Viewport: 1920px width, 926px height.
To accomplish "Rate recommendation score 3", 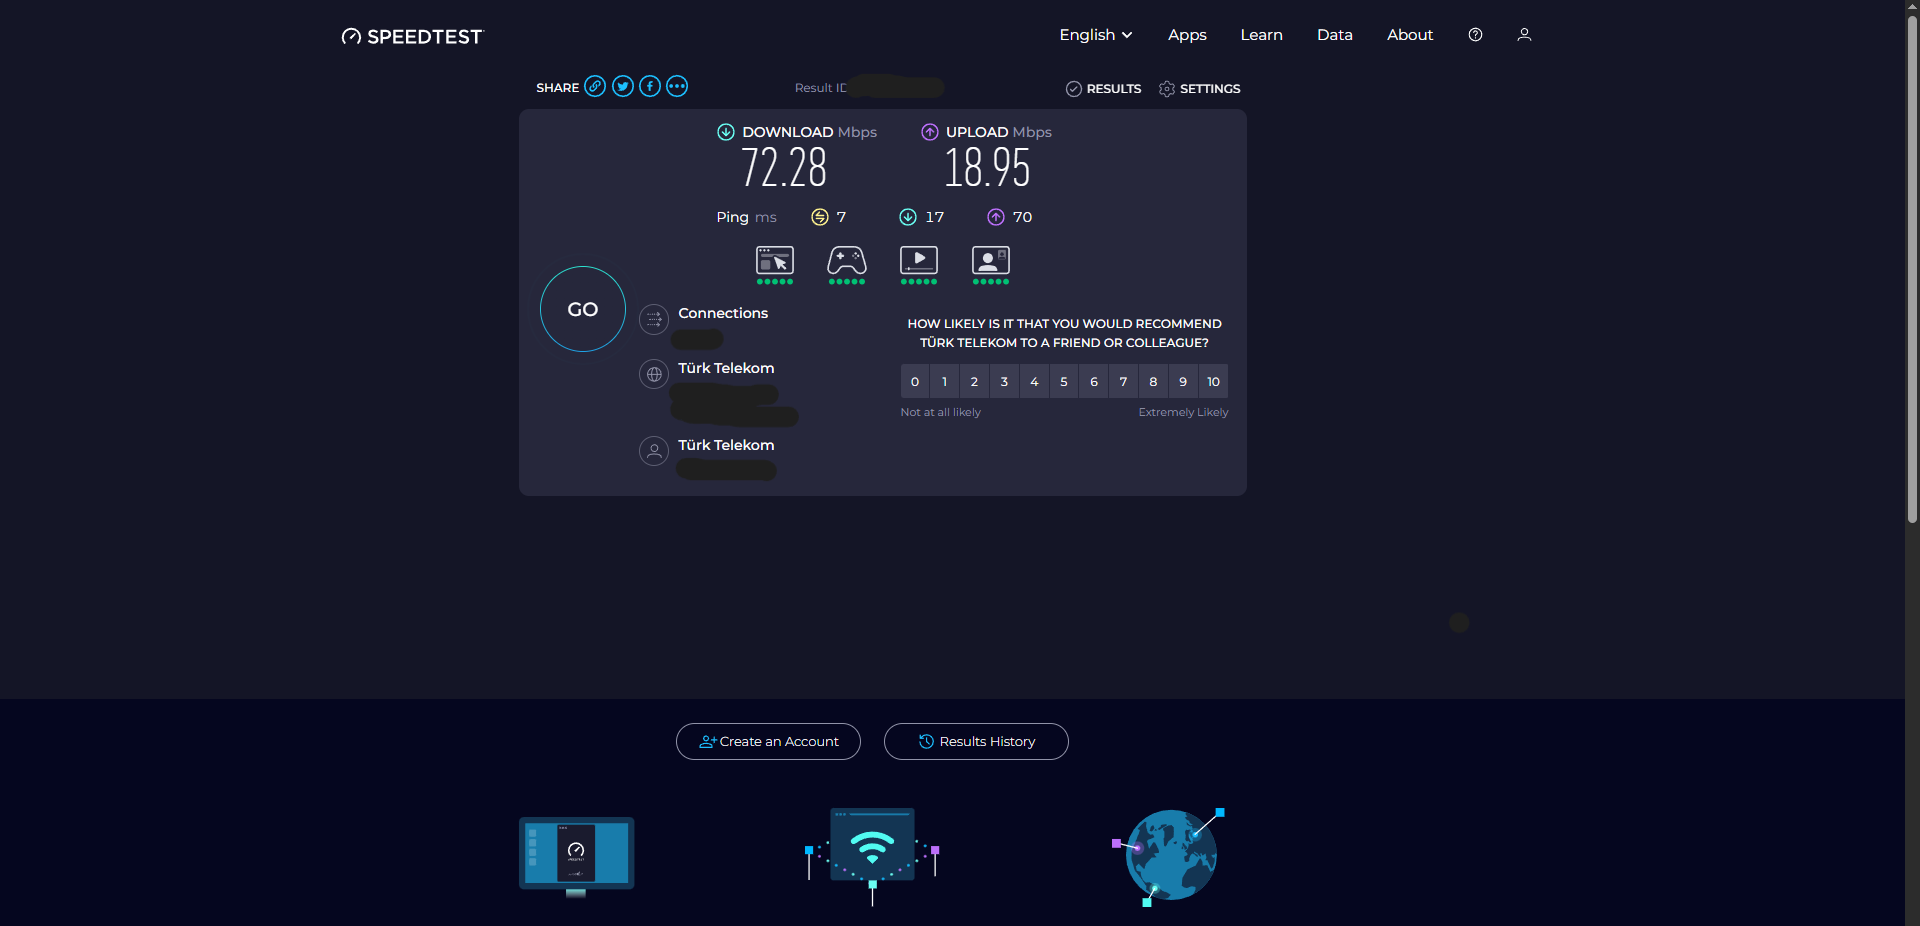I will 1004,381.
